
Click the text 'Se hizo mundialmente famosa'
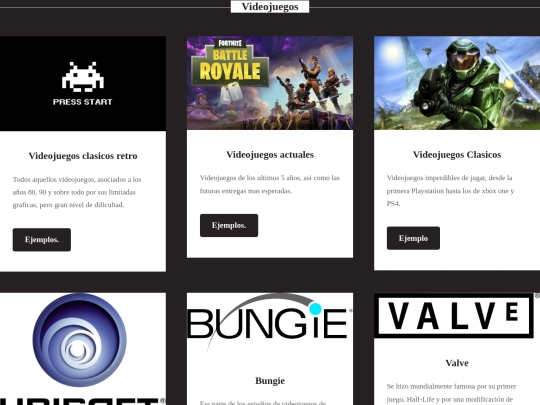click(451, 393)
